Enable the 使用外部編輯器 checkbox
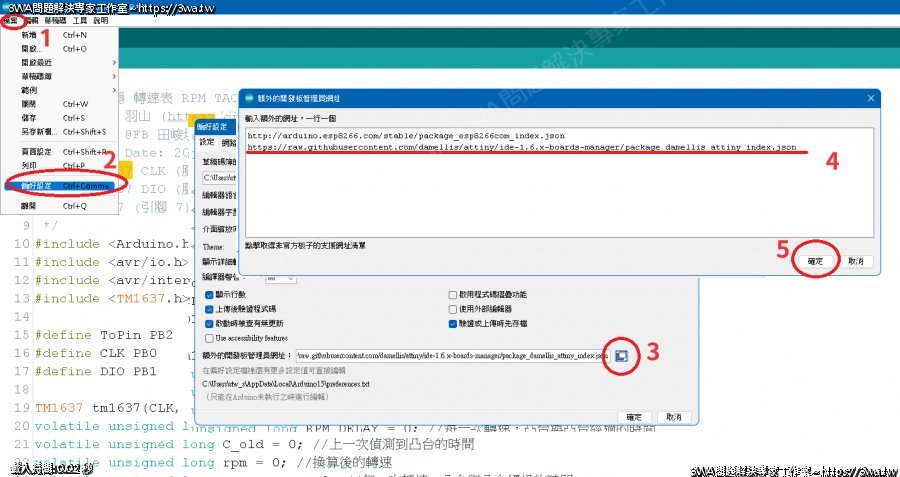The width and height of the screenshot is (900, 477). coord(453,310)
